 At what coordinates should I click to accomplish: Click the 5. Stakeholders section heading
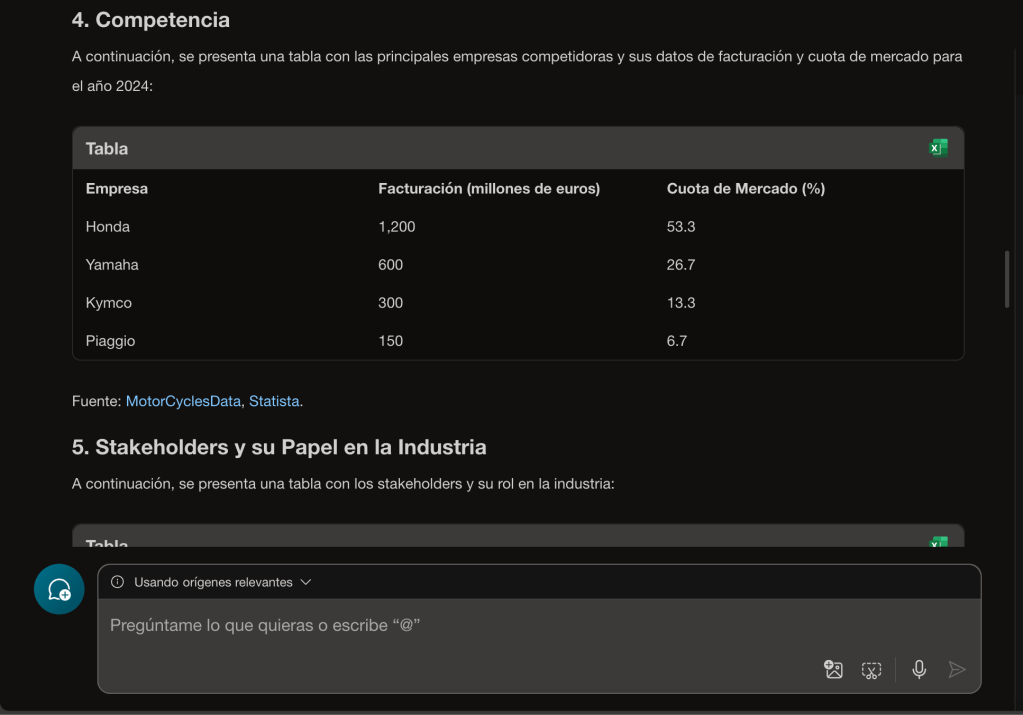[279, 446]
